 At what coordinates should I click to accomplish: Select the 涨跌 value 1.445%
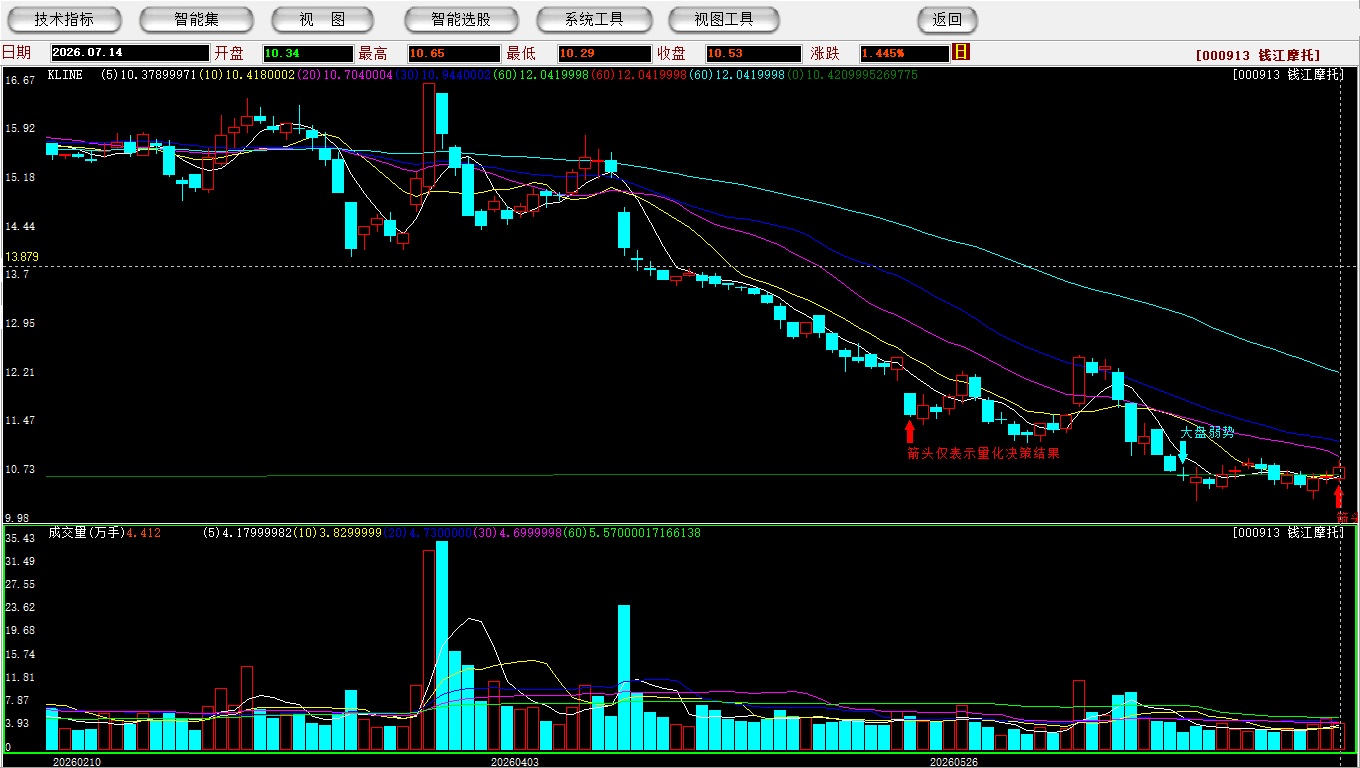[x=903, y=53]
